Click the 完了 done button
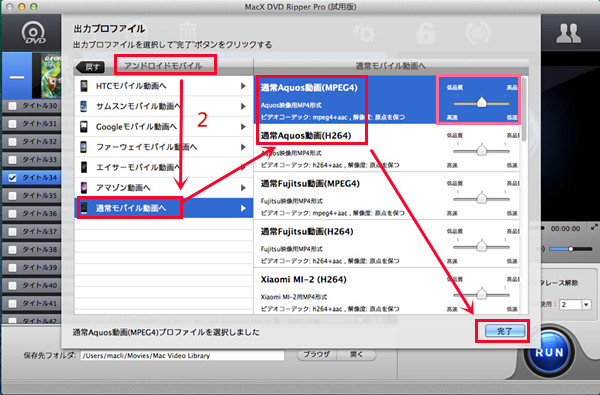The image size is (600, 395). [x=505, y=331]
